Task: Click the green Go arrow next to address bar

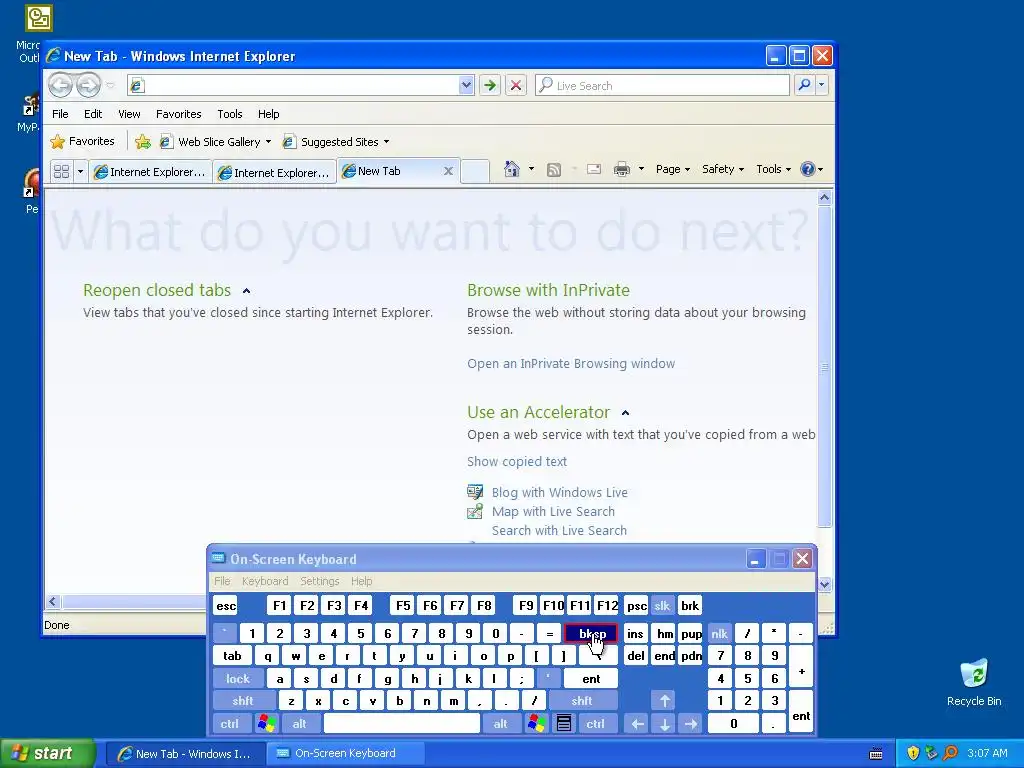Action: coord(490,85)
